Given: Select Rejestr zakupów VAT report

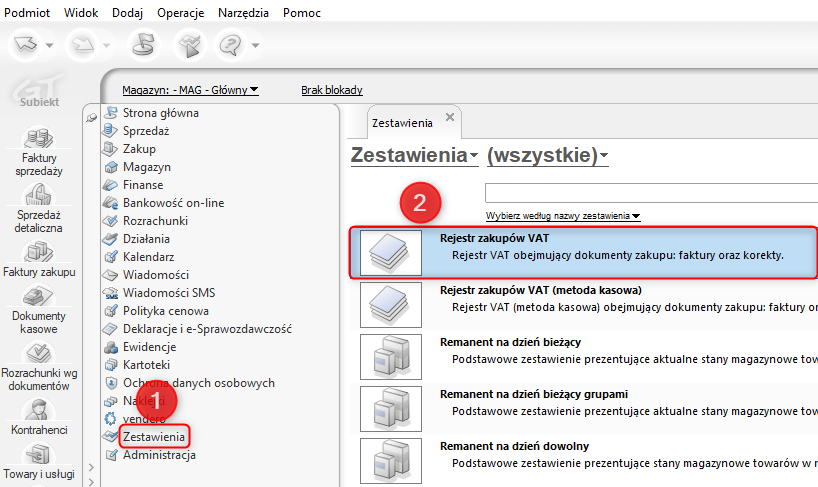Looking at the screenshot, I should coord(583,253).
